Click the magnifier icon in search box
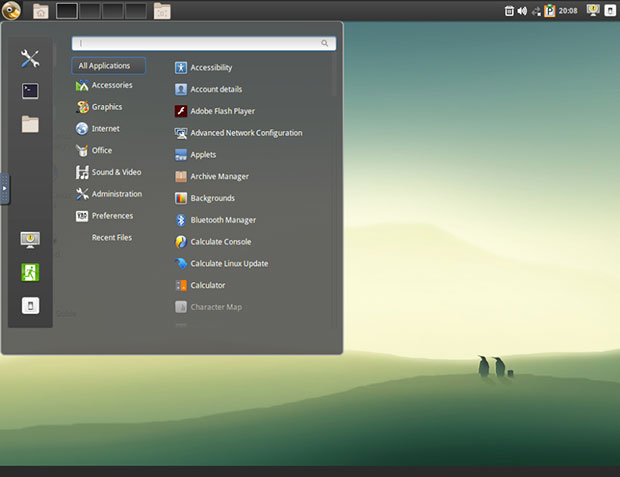The width and height of the screenshot is (620, 477). [x=325, y=44]
